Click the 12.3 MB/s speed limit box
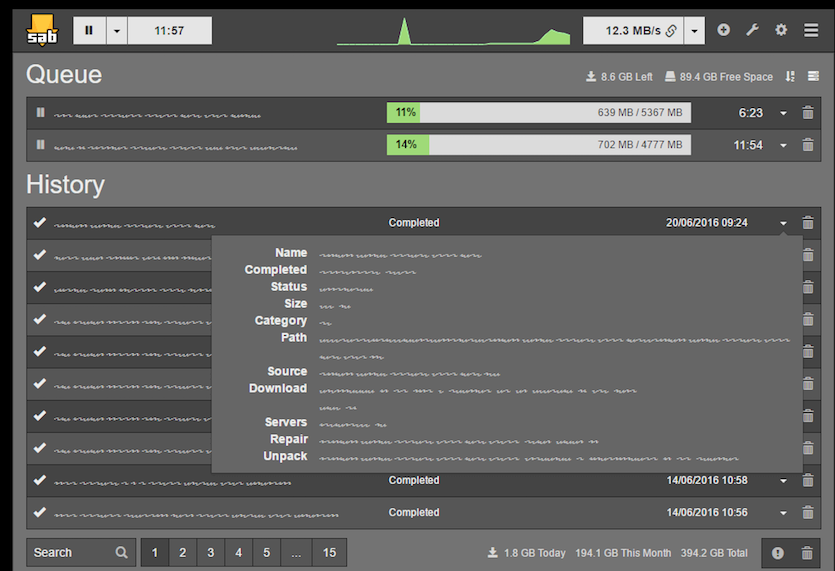The image size is (835, 571). (x=634, y=30)
